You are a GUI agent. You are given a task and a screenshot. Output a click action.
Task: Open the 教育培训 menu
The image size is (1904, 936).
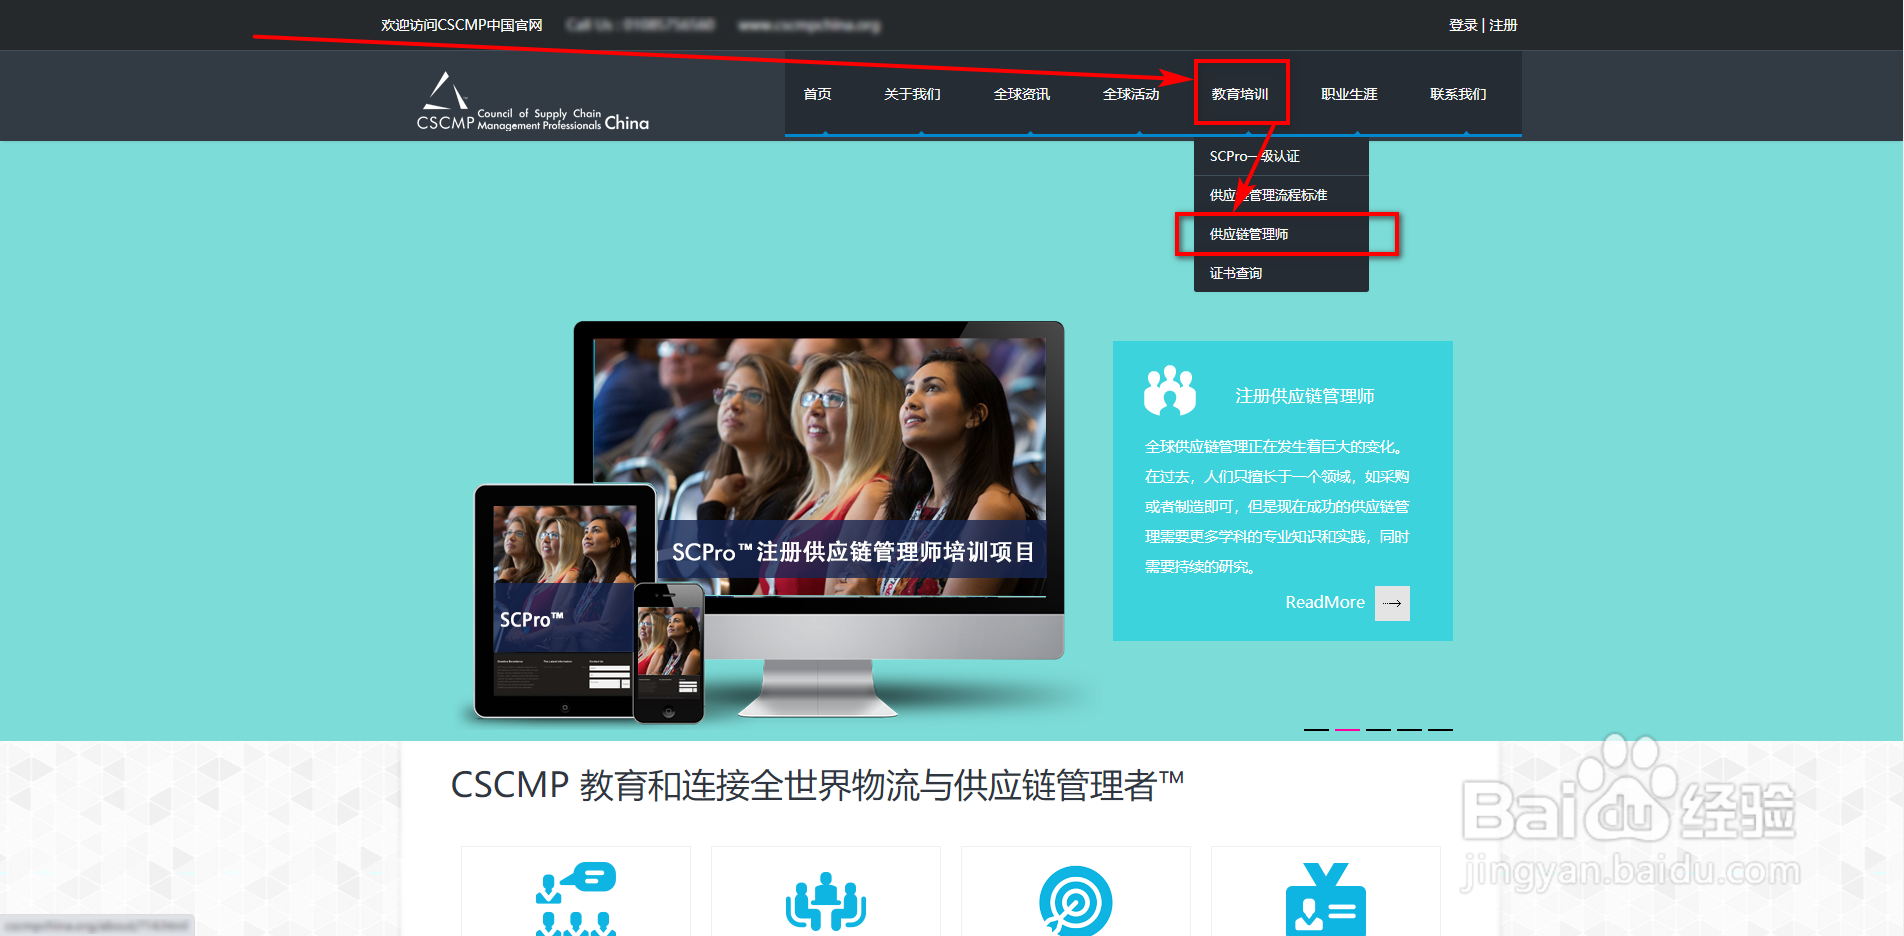pyautogui.click(x=1240, y=94)
